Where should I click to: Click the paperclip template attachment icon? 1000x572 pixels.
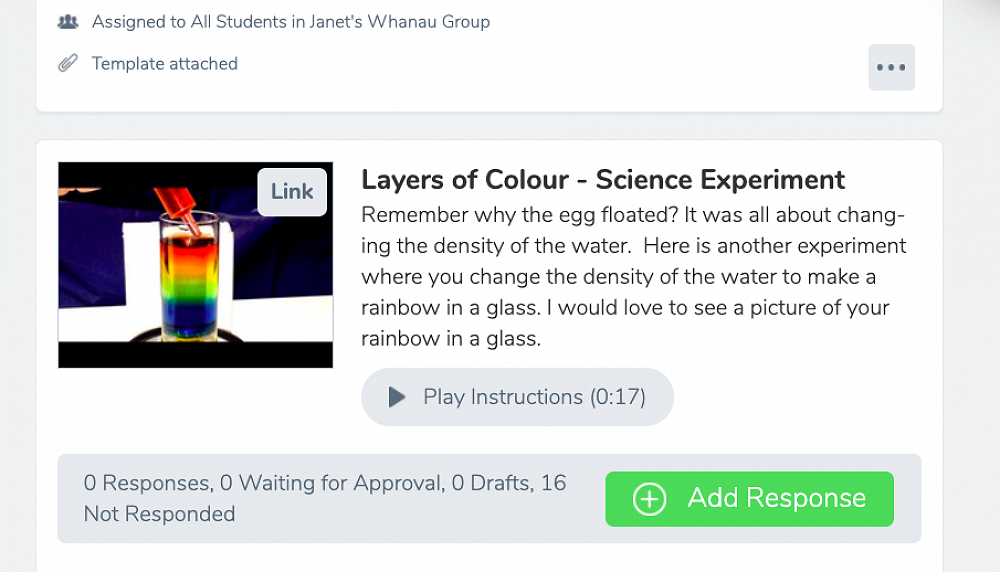[68, 64]
